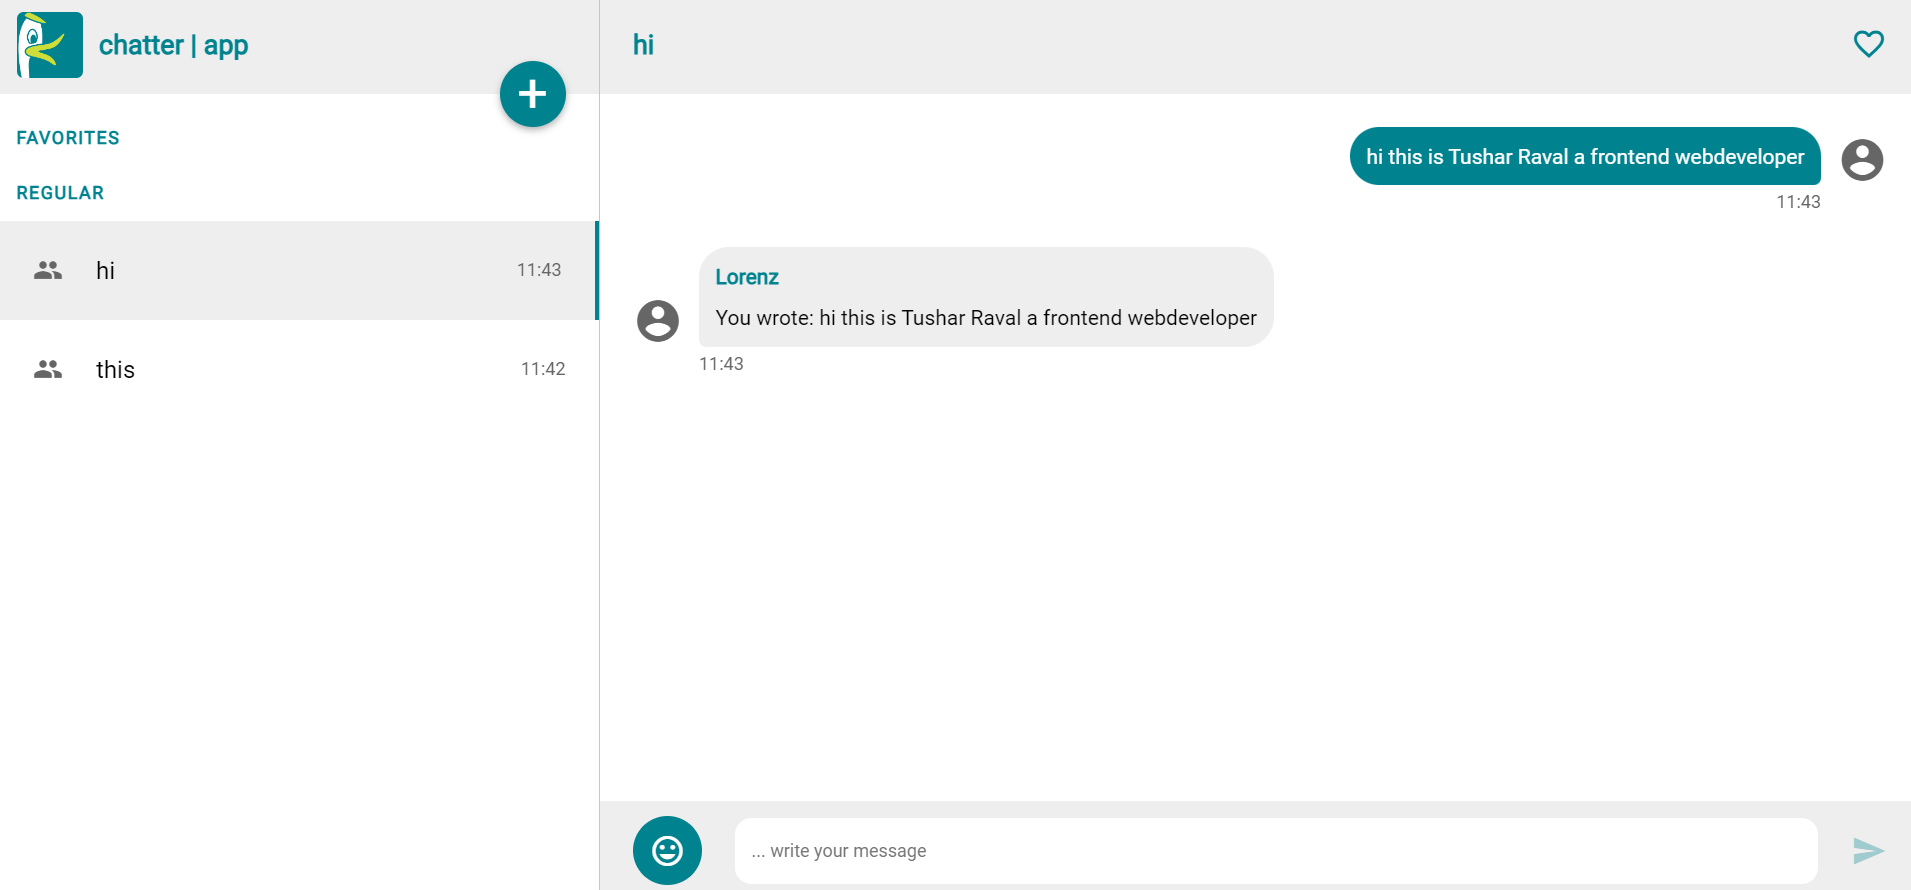
Task: Click the REGULAR section header
Action: [60, 193]
